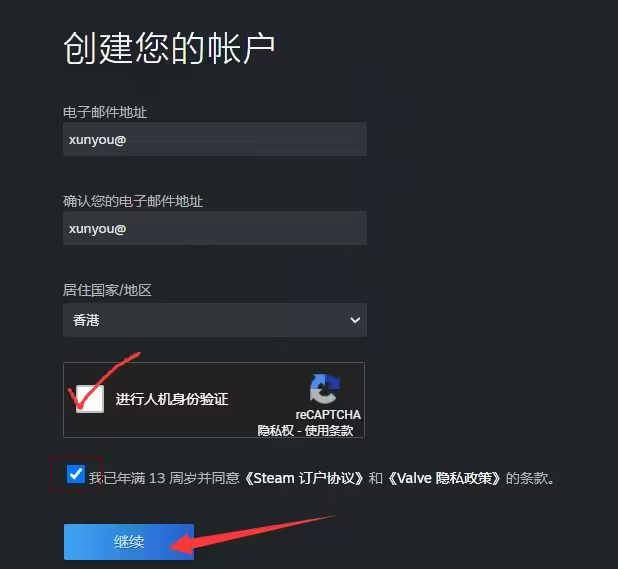Image resolution: width=618 pixels, height=569 pixels.
Task: Click the chevron arrow of country selector
Action: (x=355, y=320)
